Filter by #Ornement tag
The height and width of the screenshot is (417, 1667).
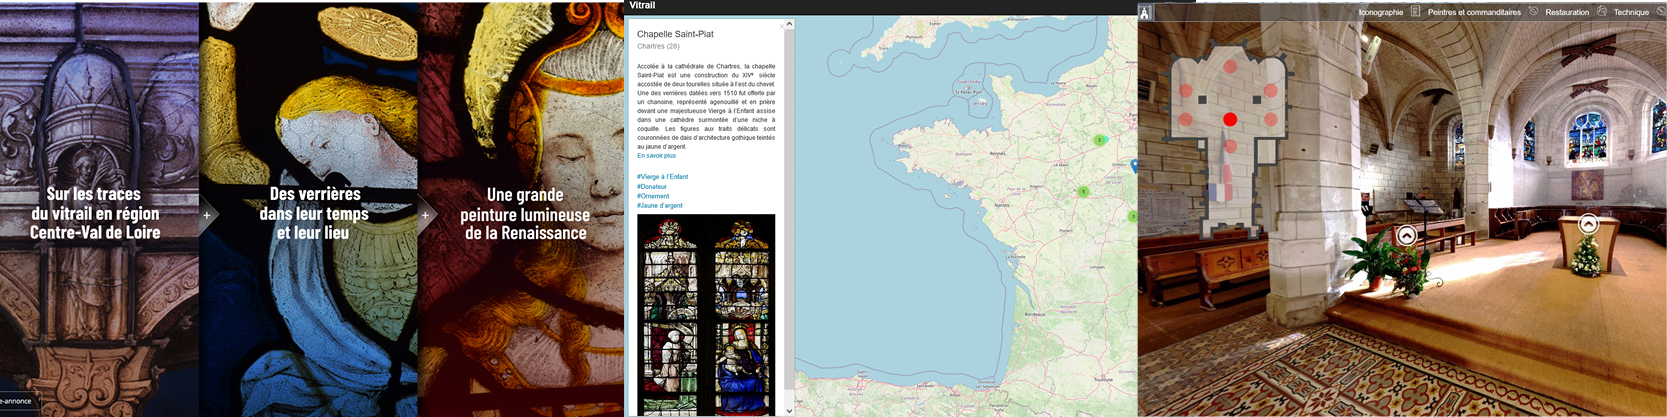click(x=653, y=196)
